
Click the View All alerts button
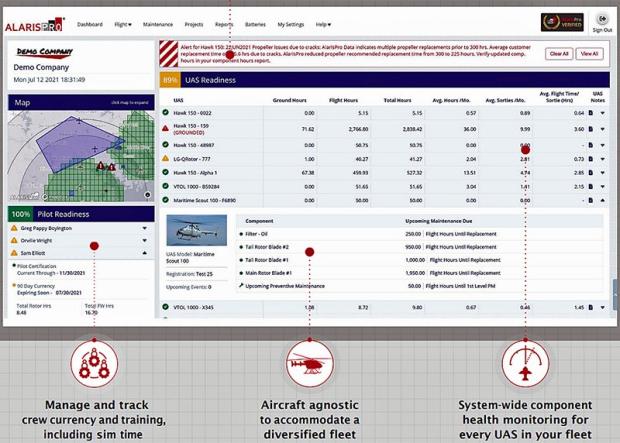click(590, 53)
